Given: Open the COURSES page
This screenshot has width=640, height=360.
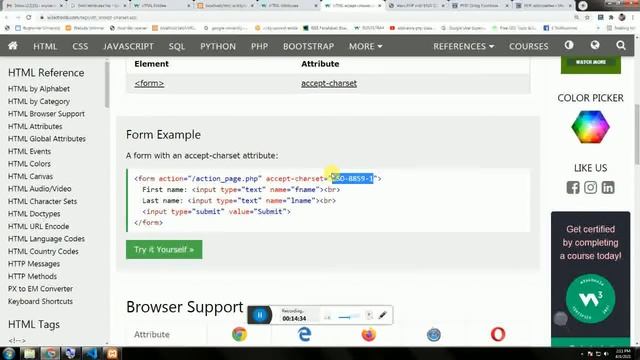Looking at the screenshot, I should [528, 46].
